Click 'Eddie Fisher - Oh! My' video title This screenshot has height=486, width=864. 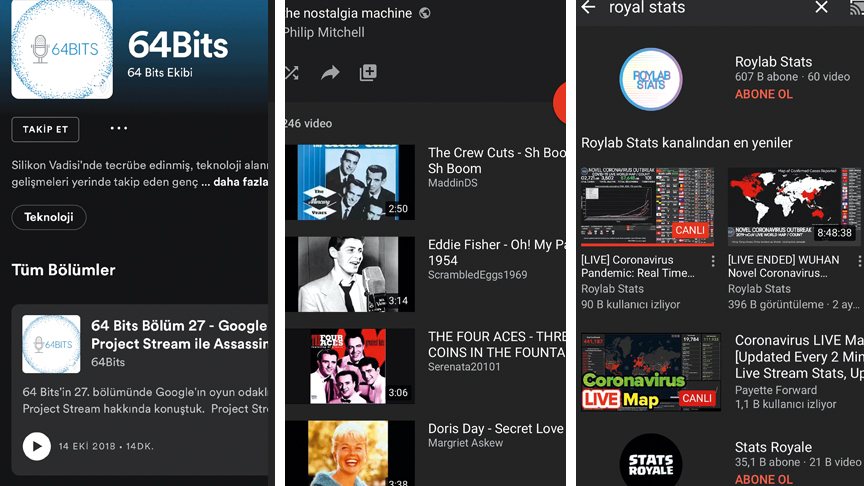[496, 252]
